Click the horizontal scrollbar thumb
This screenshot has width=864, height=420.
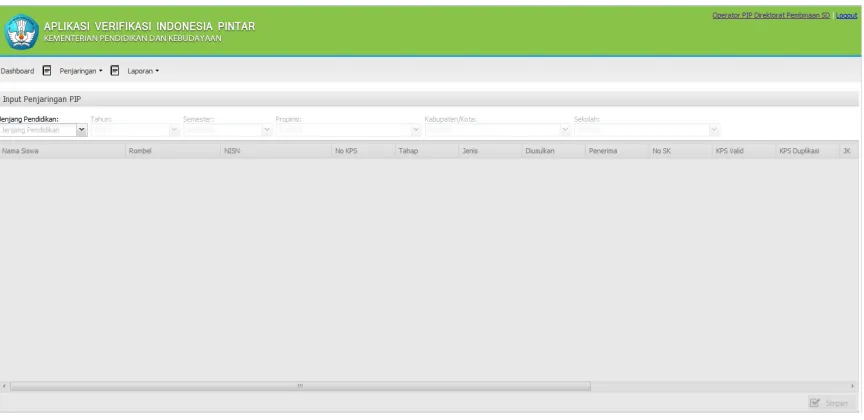pos(300,386)
